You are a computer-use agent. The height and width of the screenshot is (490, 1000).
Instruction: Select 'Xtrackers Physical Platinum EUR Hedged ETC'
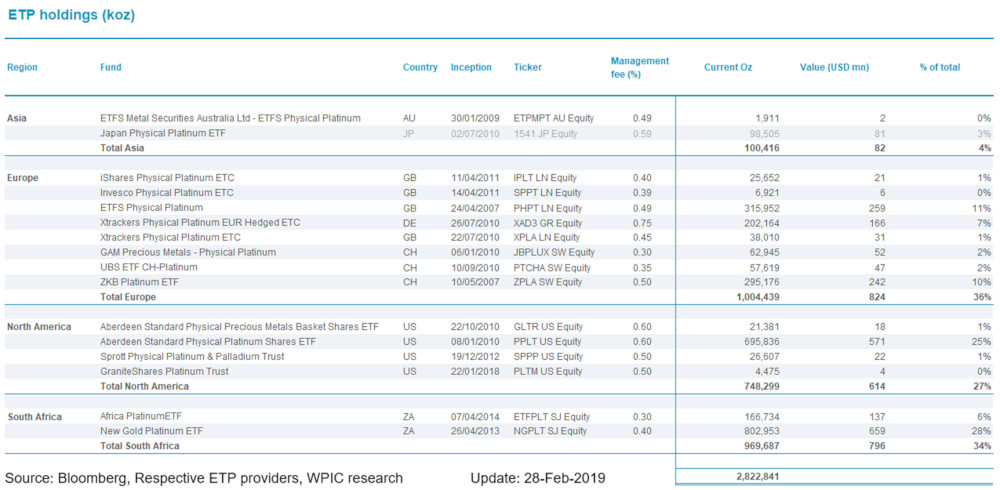point(200,223)
